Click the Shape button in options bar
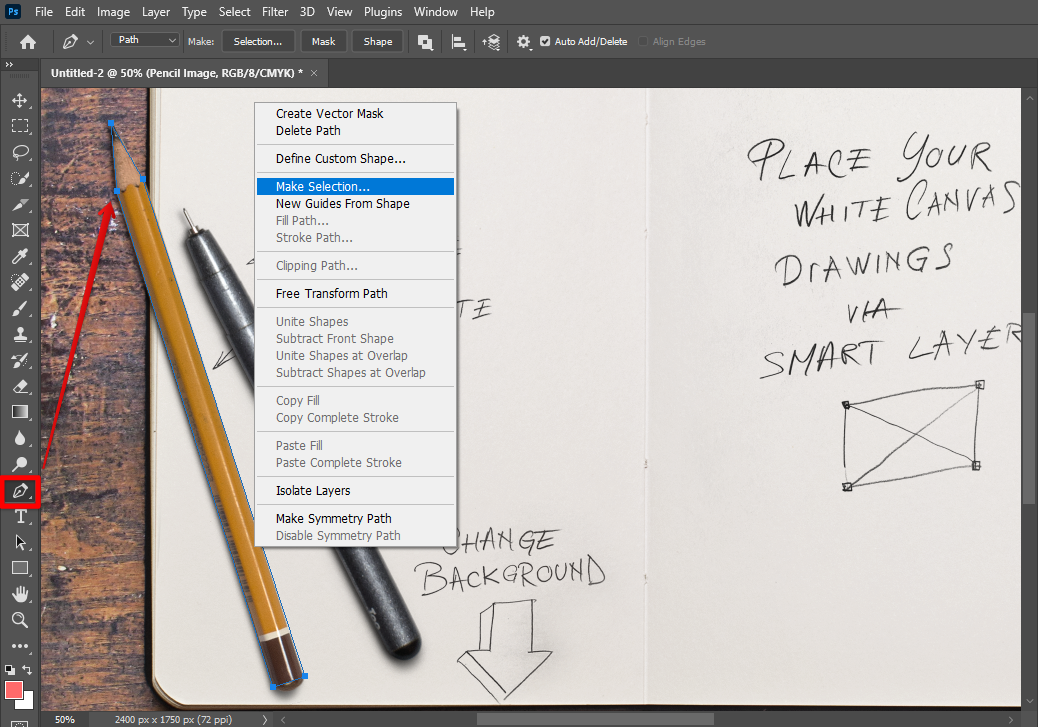This screenshot has height=727, width=1038. [377, 42]
